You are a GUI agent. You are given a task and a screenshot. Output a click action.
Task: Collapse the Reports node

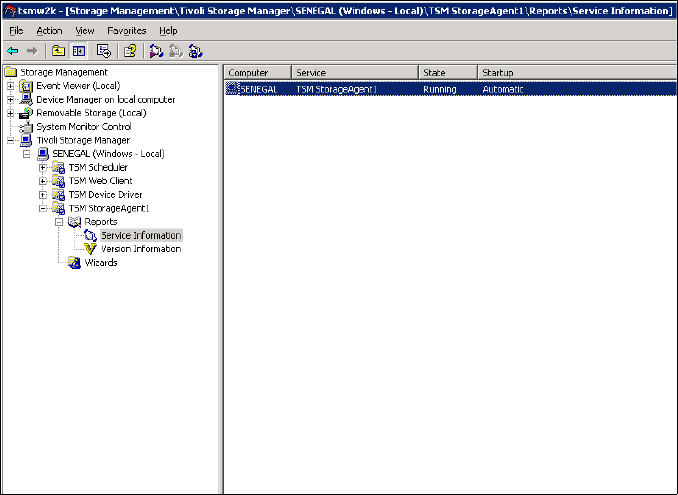click(x=58, y=222)
